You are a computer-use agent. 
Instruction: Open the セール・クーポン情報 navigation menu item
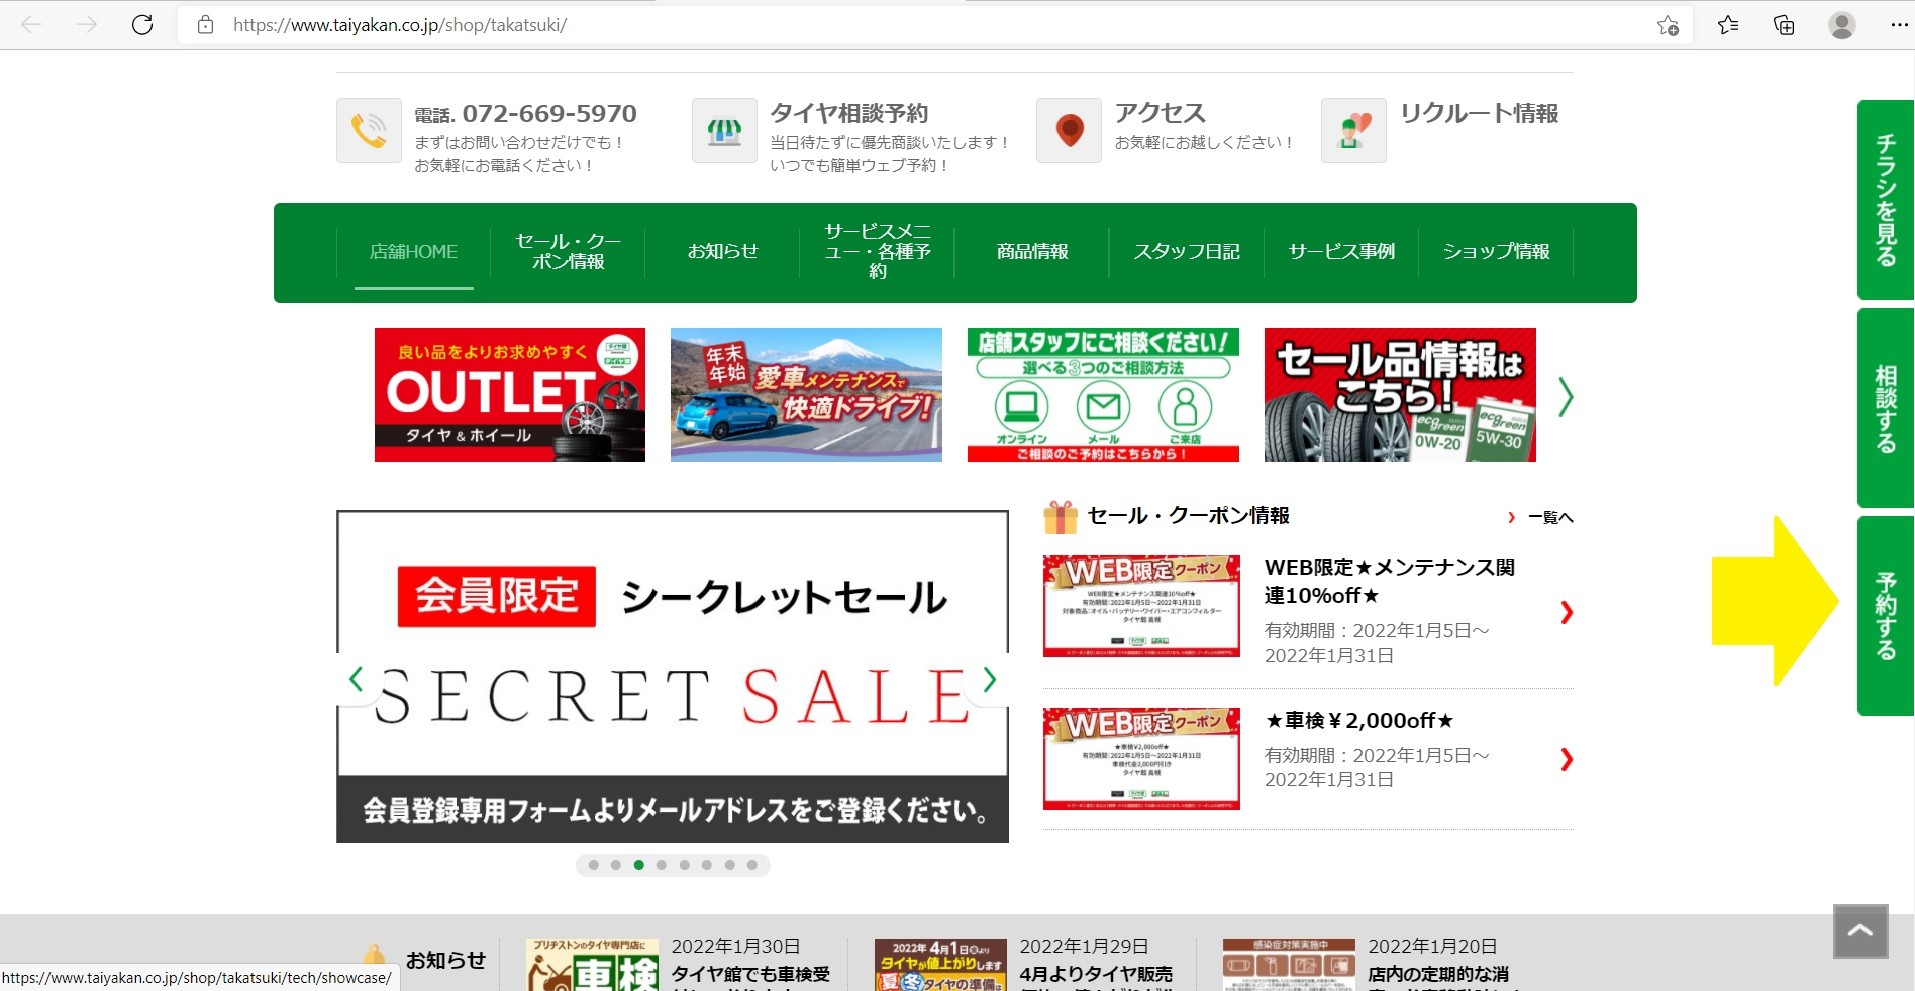coord(568,252)
